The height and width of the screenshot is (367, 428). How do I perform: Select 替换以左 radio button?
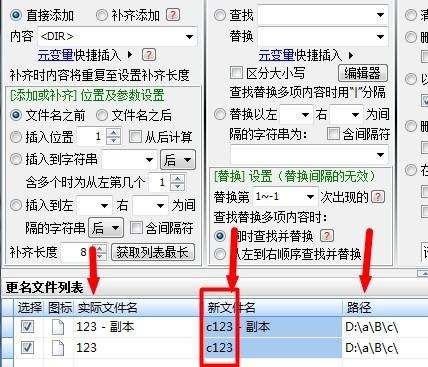(x=220, y=114)
